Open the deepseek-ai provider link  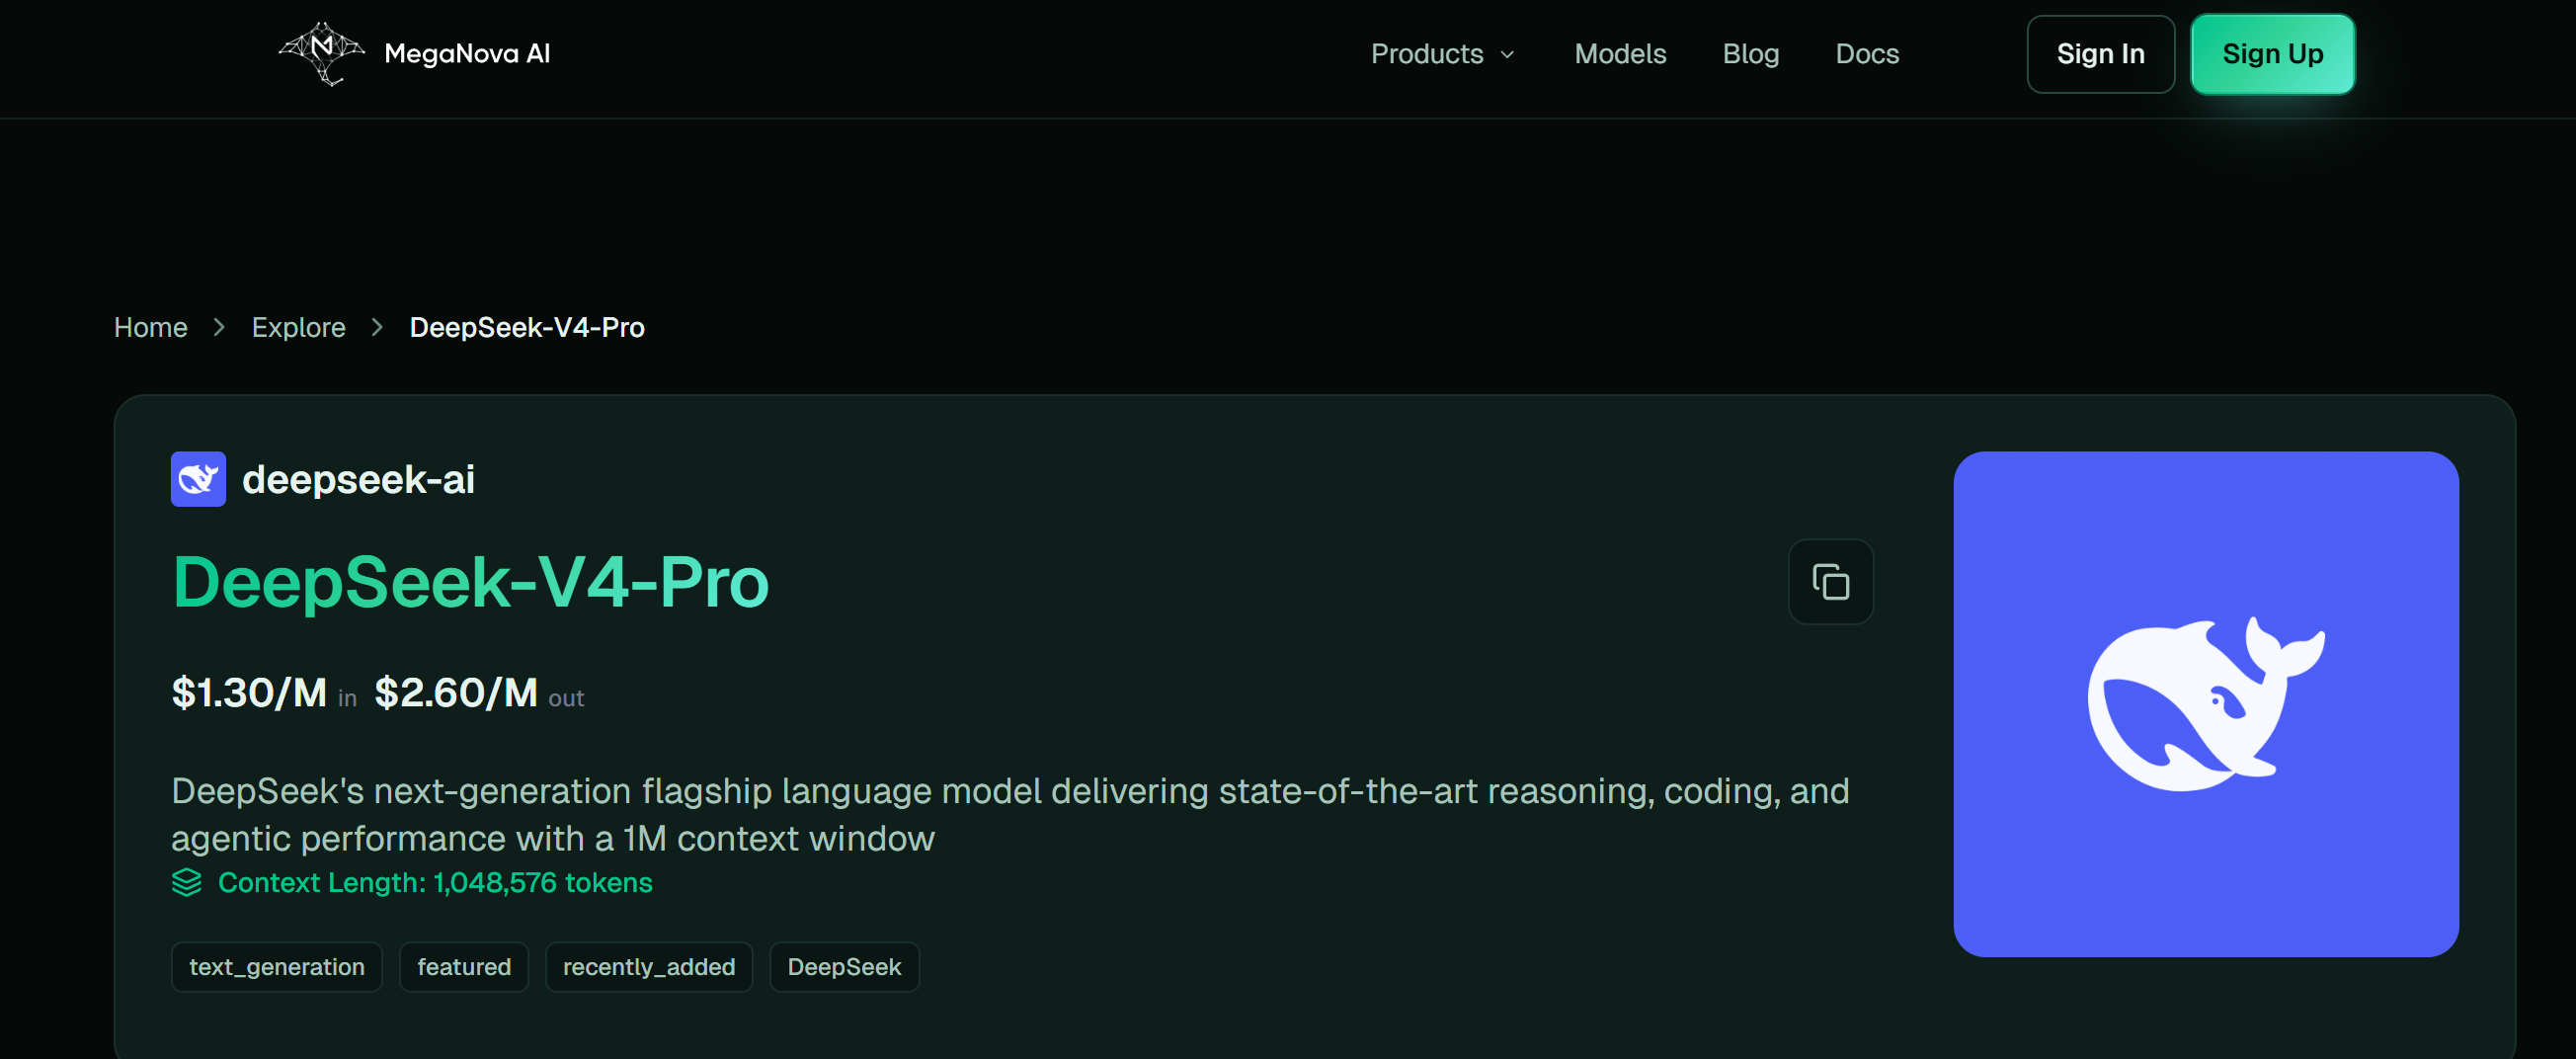point(358,480)
